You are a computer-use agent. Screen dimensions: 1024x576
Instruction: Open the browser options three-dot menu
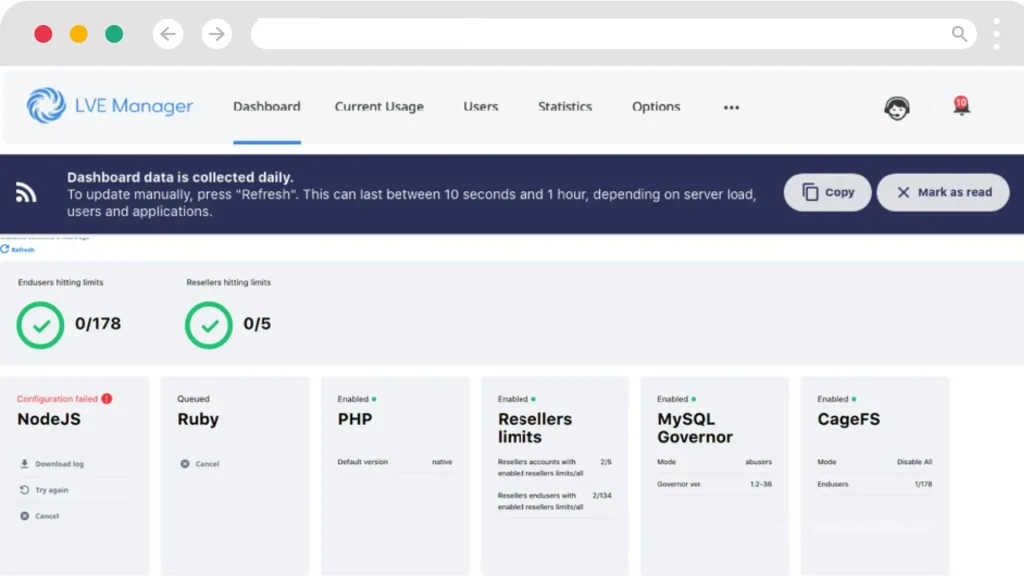pyautogui.click(x=996, y=33)
